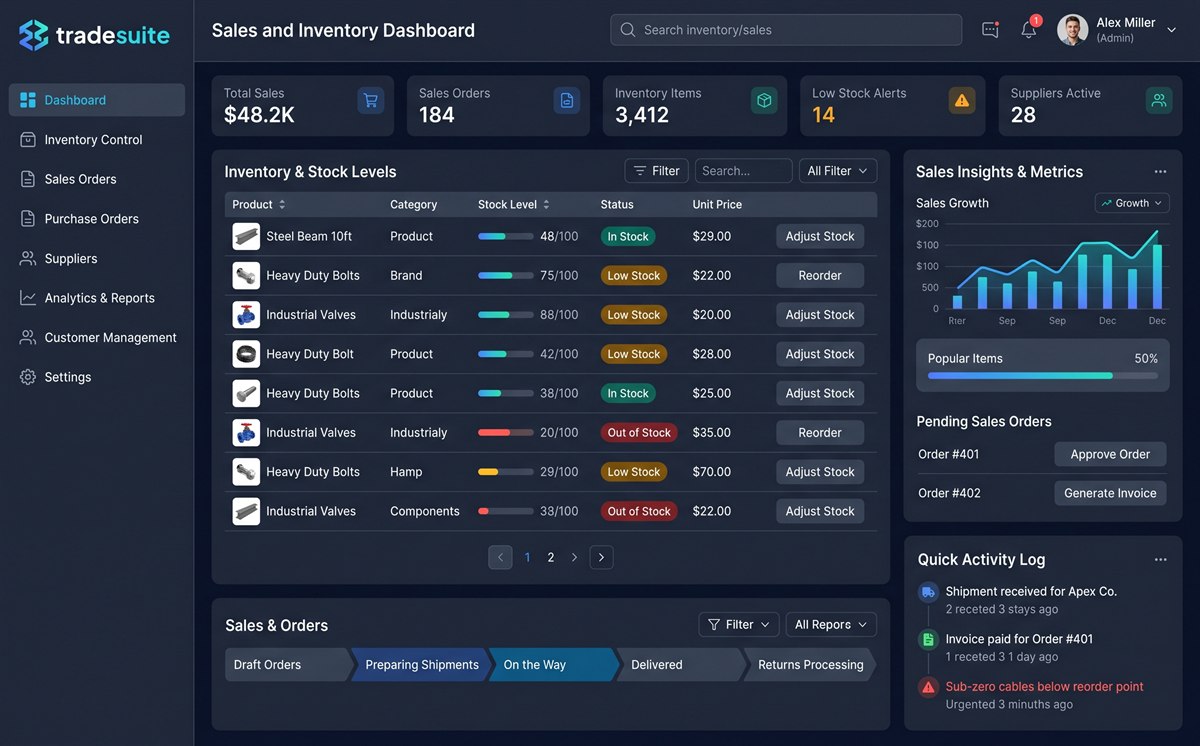Screen dimensions: 1200x746
Task: Open the messages chat icon
Action: 990,30
